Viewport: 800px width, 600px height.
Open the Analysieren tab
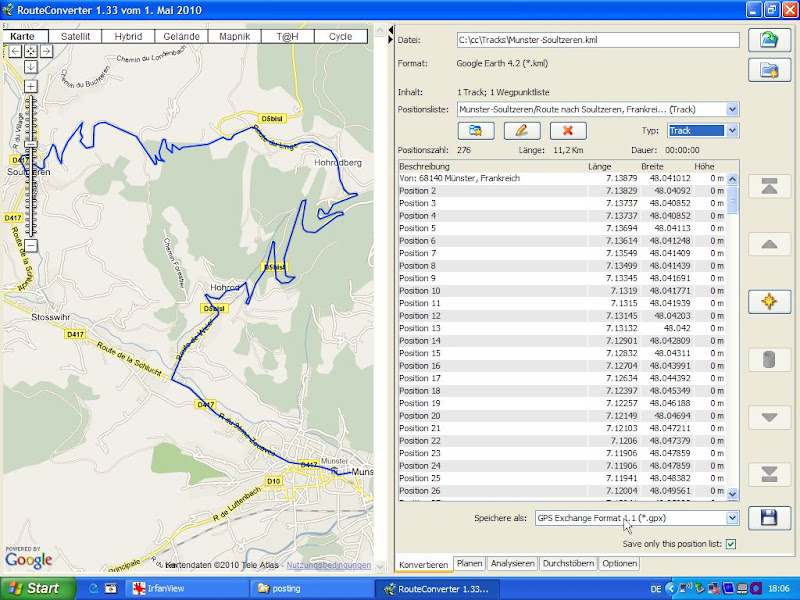pos(512,563)
